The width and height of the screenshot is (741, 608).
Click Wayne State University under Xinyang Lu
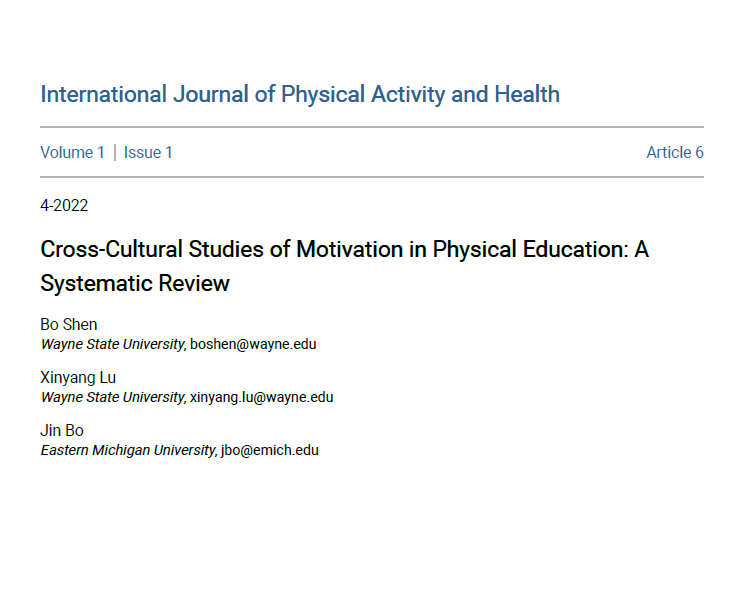click(x=112, y=396)
